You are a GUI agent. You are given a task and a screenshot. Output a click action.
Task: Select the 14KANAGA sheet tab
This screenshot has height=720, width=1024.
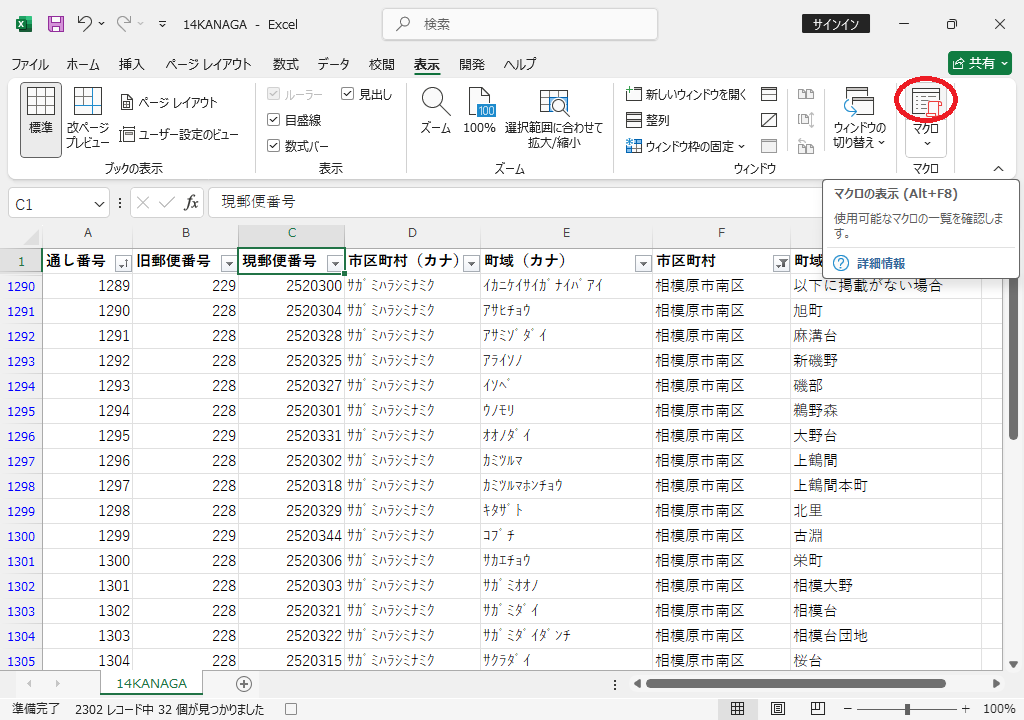[x=152, y=683]
